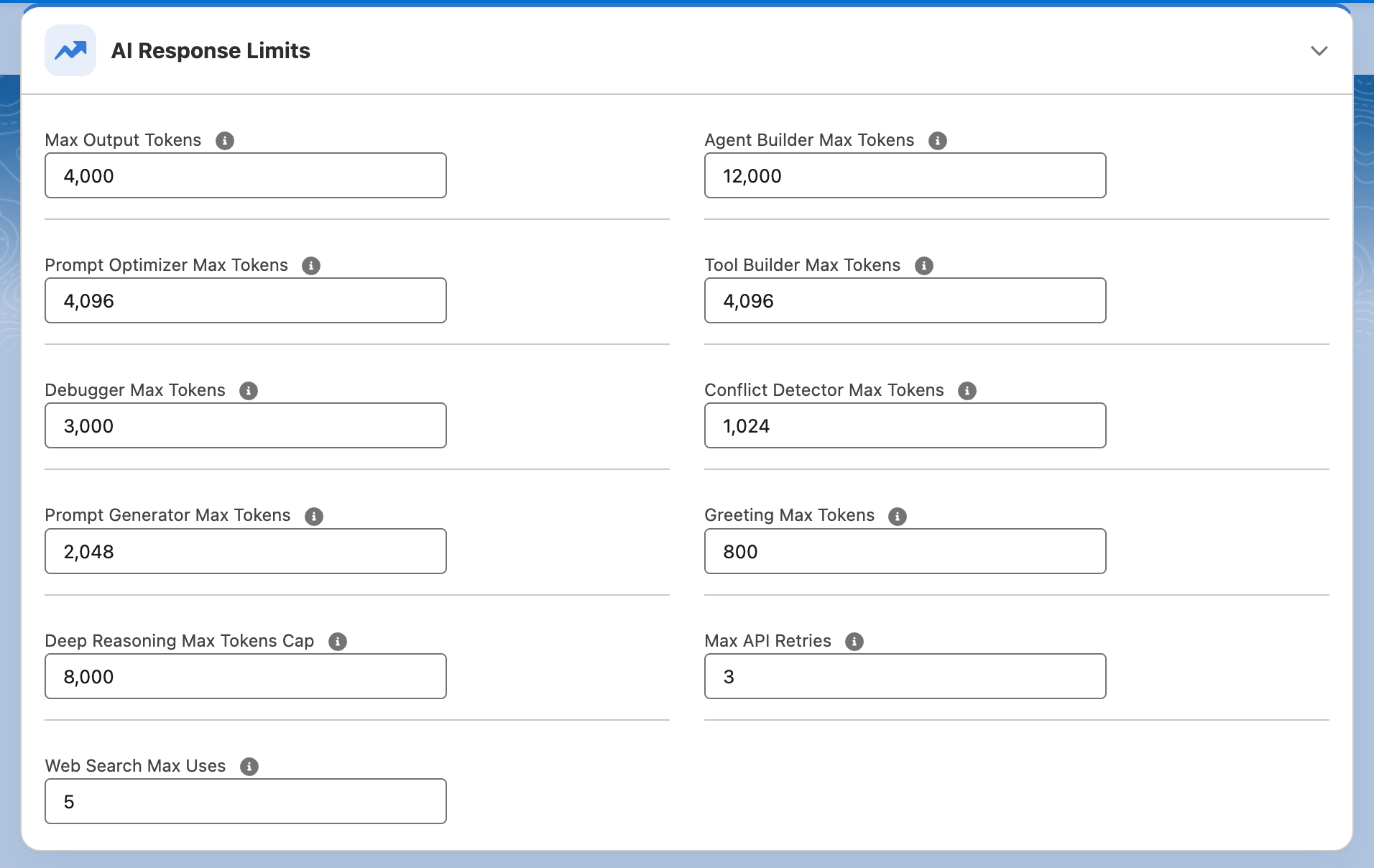1374x868 pixels.
Task: Click the Web Search Max Uses label
Action: (x=135, y=765)
